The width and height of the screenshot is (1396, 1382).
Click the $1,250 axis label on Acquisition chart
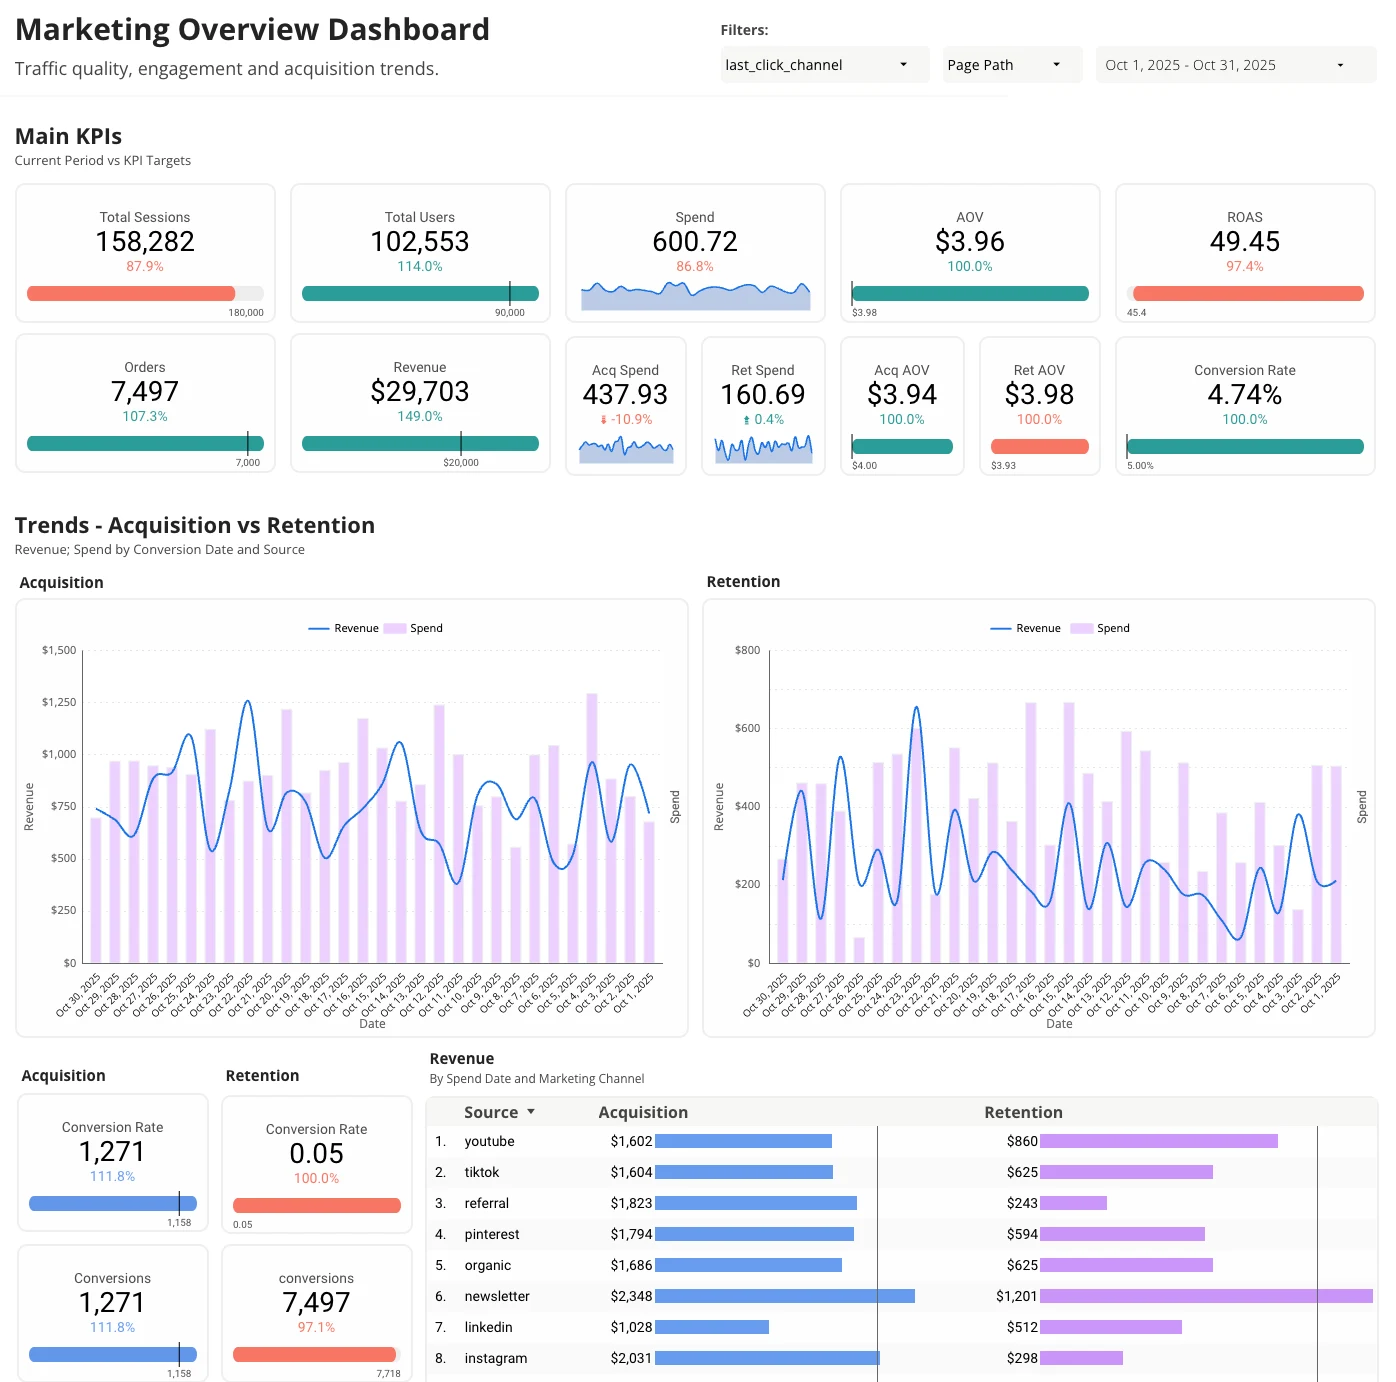pyautogui.click(x=59, y=702)
